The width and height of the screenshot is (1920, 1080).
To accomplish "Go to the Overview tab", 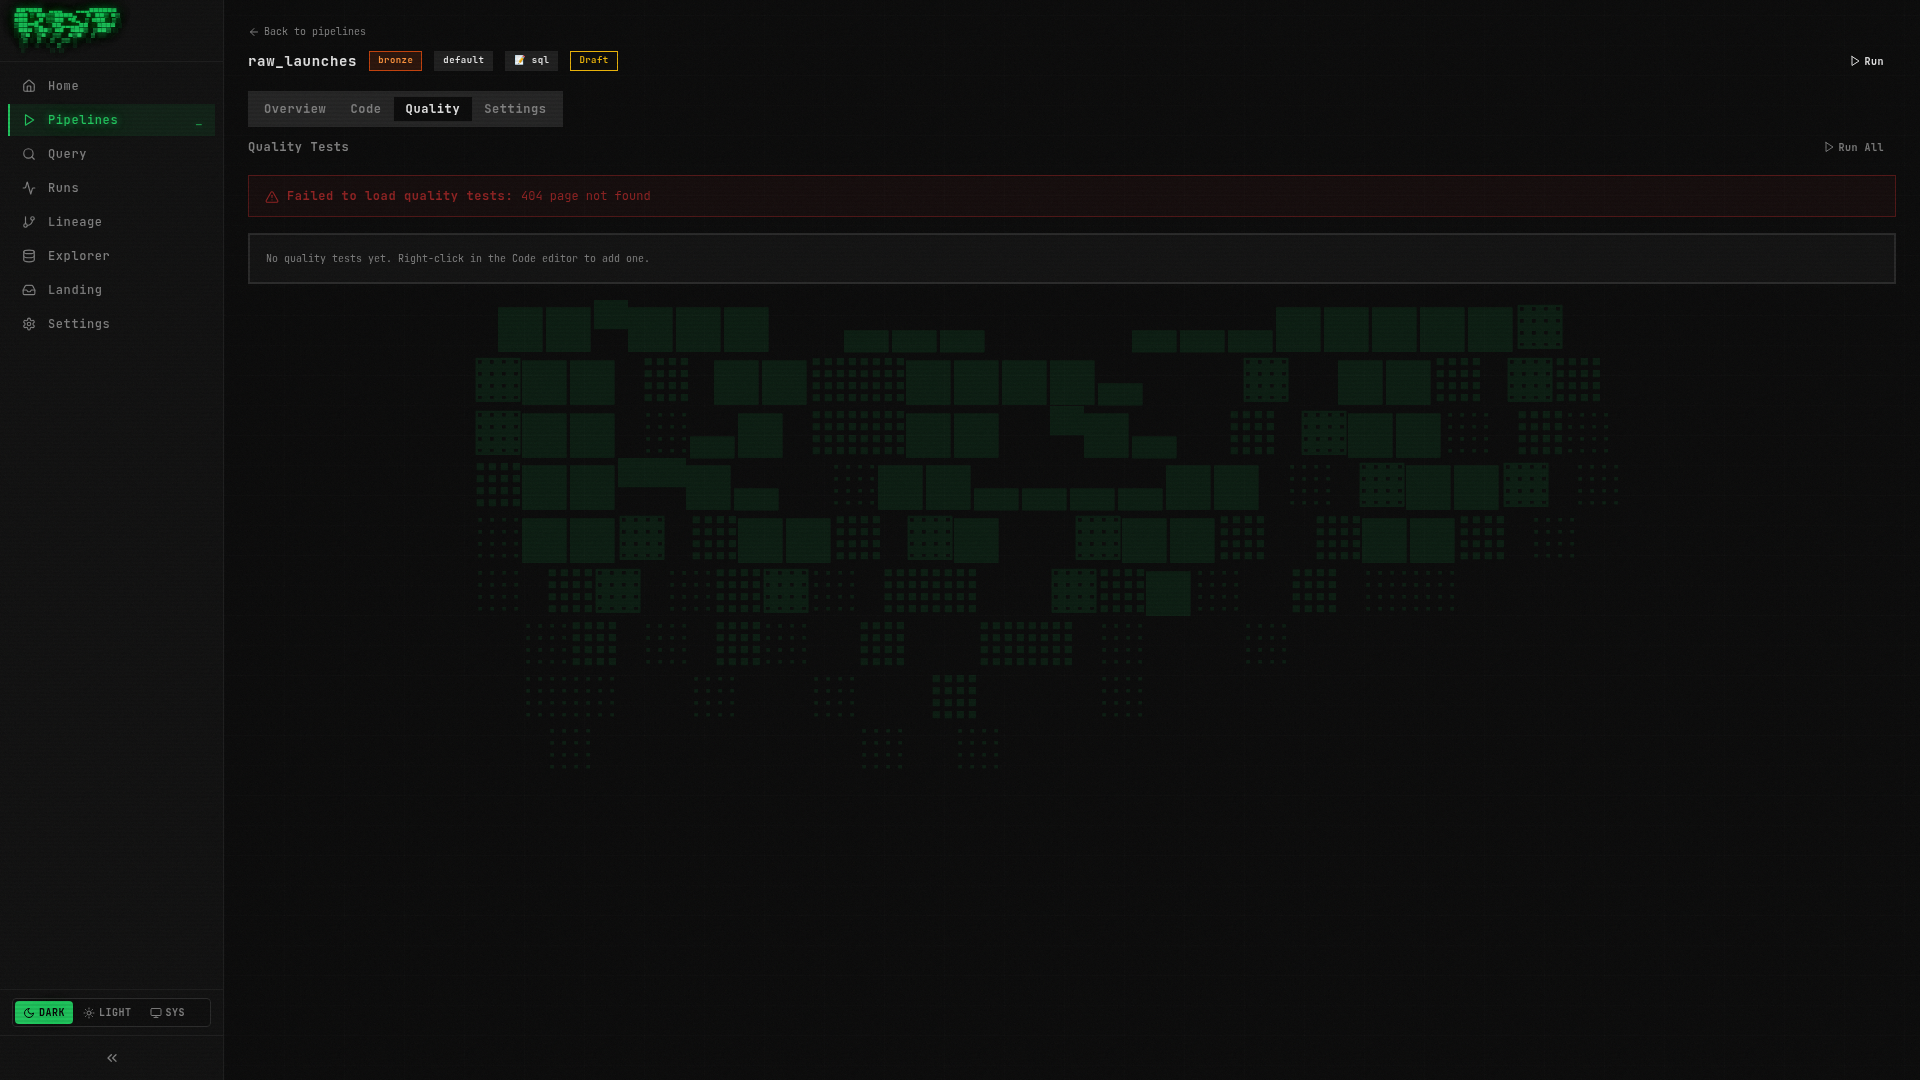I will (295, 109).
